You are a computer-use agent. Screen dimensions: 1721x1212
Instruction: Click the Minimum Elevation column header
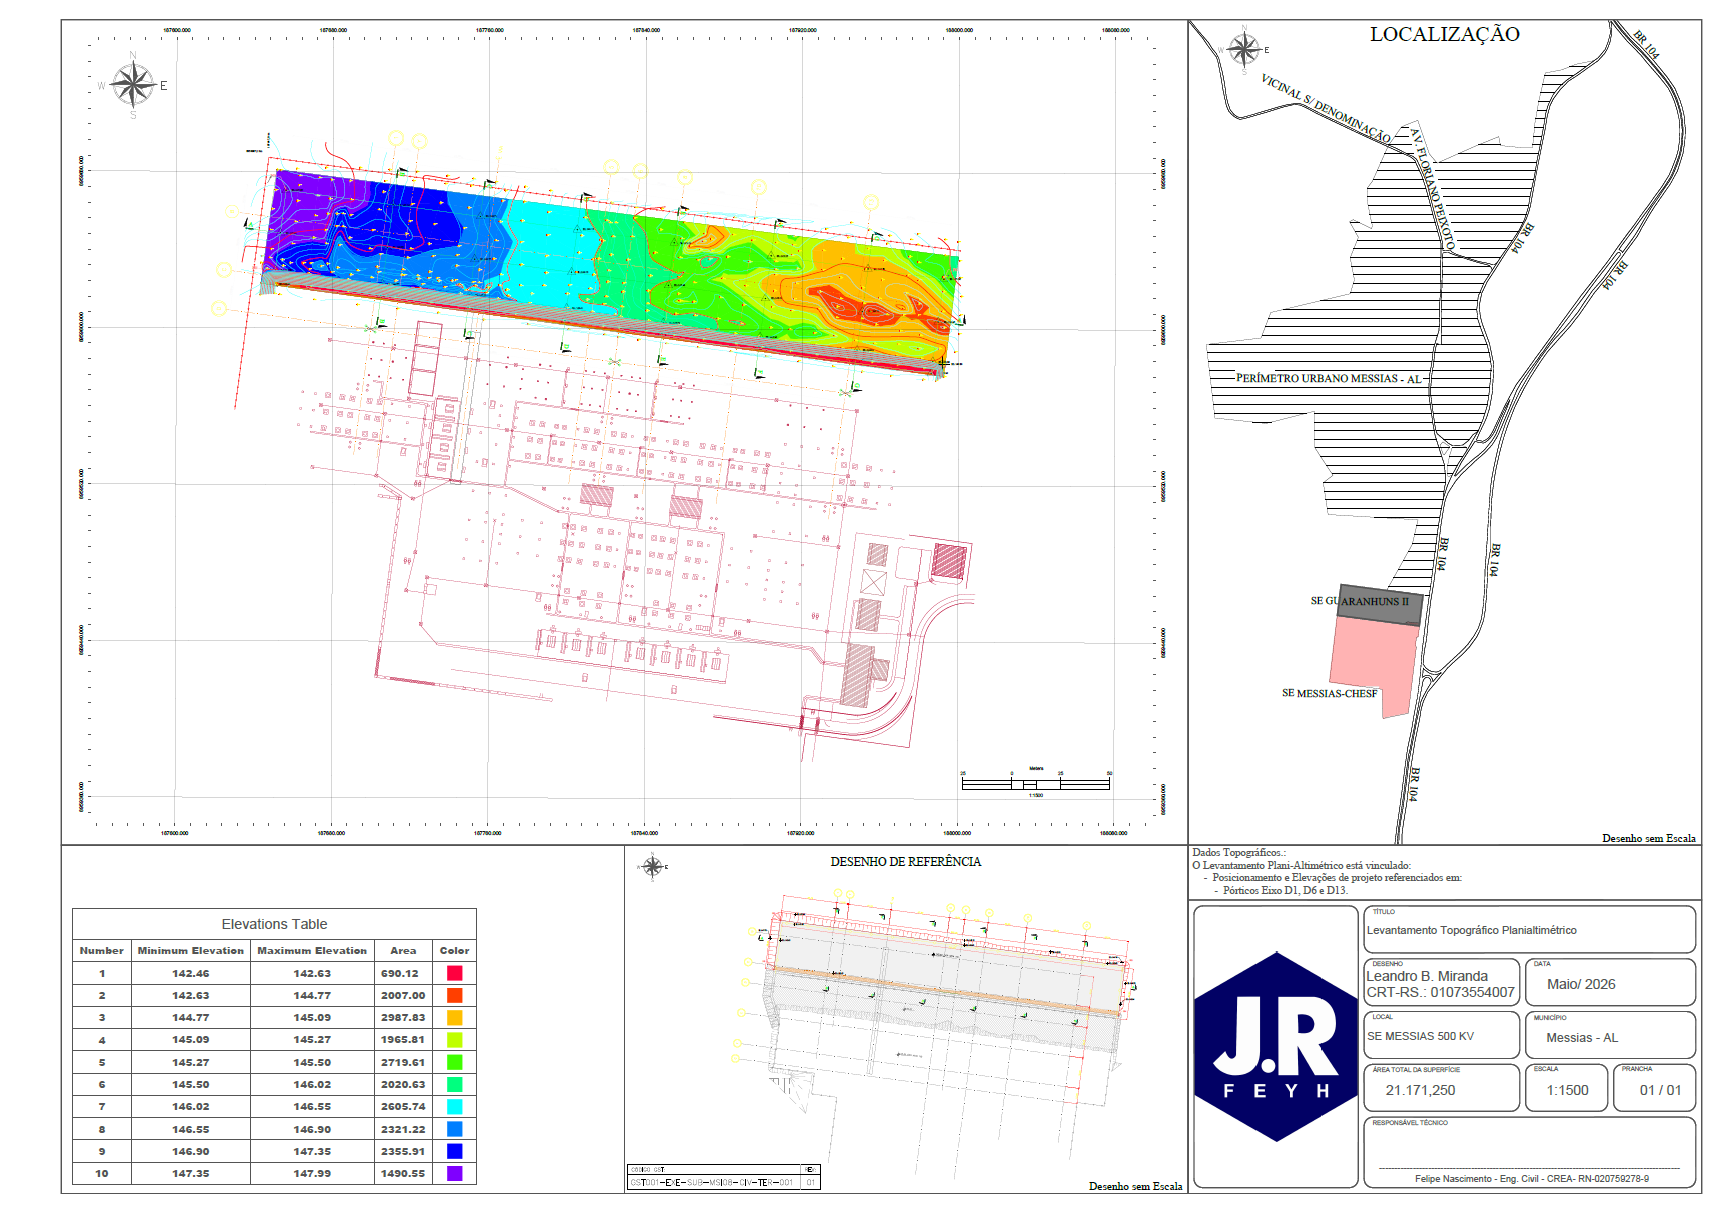pyautogui.click(x=190, y=951)
